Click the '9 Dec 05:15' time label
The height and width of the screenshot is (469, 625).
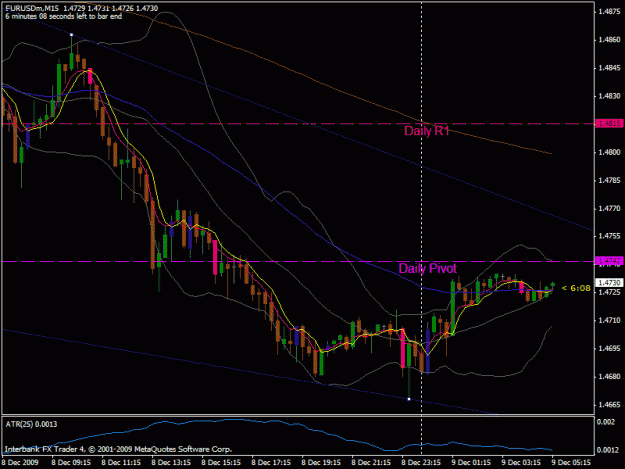point(571,463)
